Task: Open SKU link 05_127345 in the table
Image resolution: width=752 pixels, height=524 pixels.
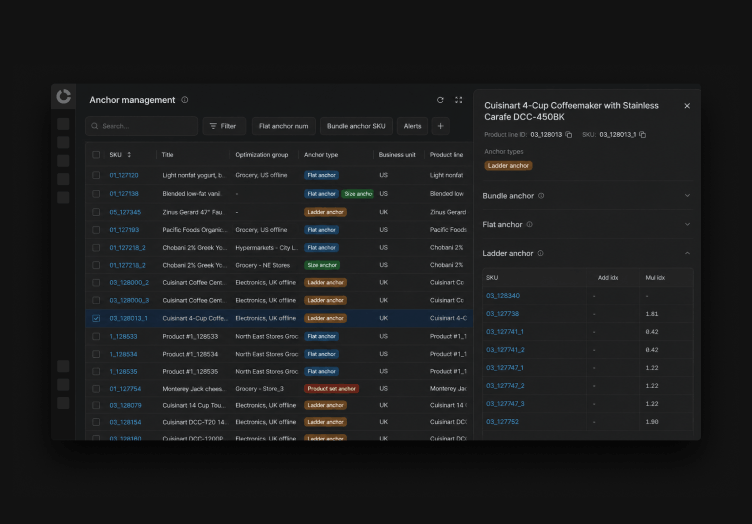Action: [125, 212]
